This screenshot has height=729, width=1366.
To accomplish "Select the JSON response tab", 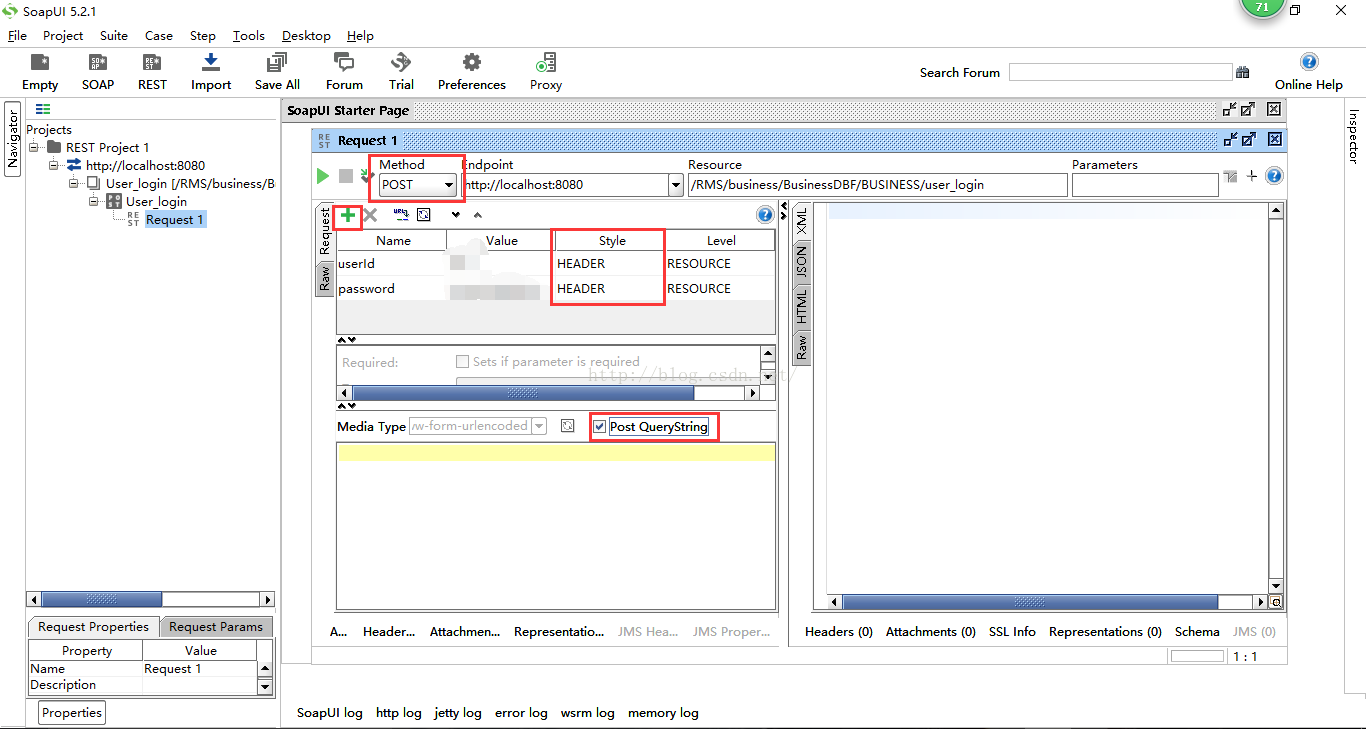I will [x=801, y=263].
